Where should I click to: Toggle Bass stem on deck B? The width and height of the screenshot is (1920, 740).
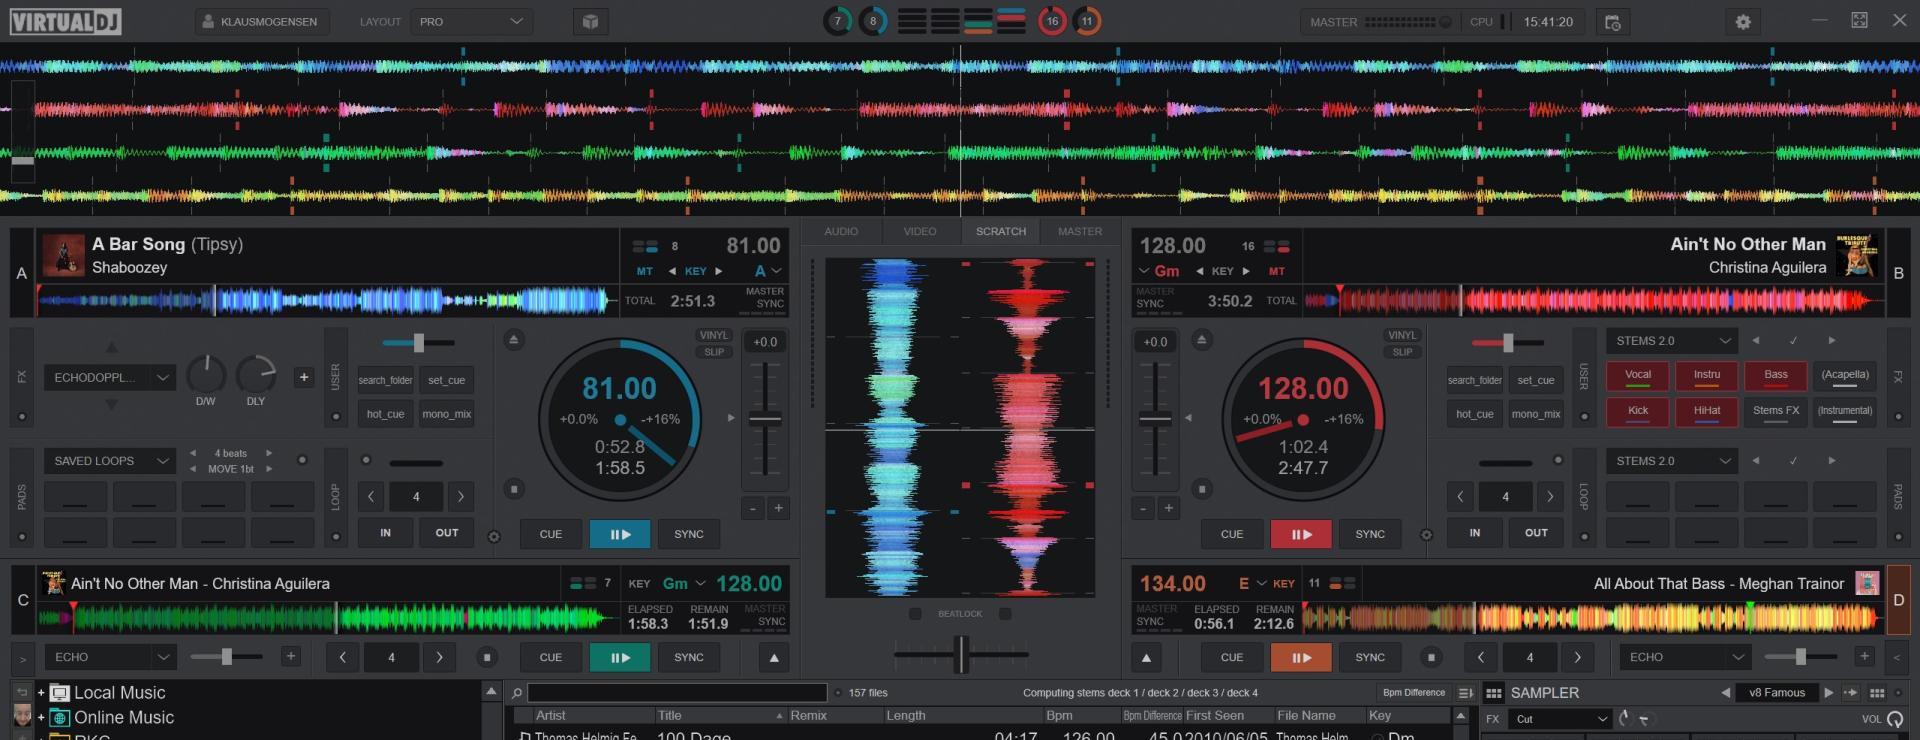1775,376
